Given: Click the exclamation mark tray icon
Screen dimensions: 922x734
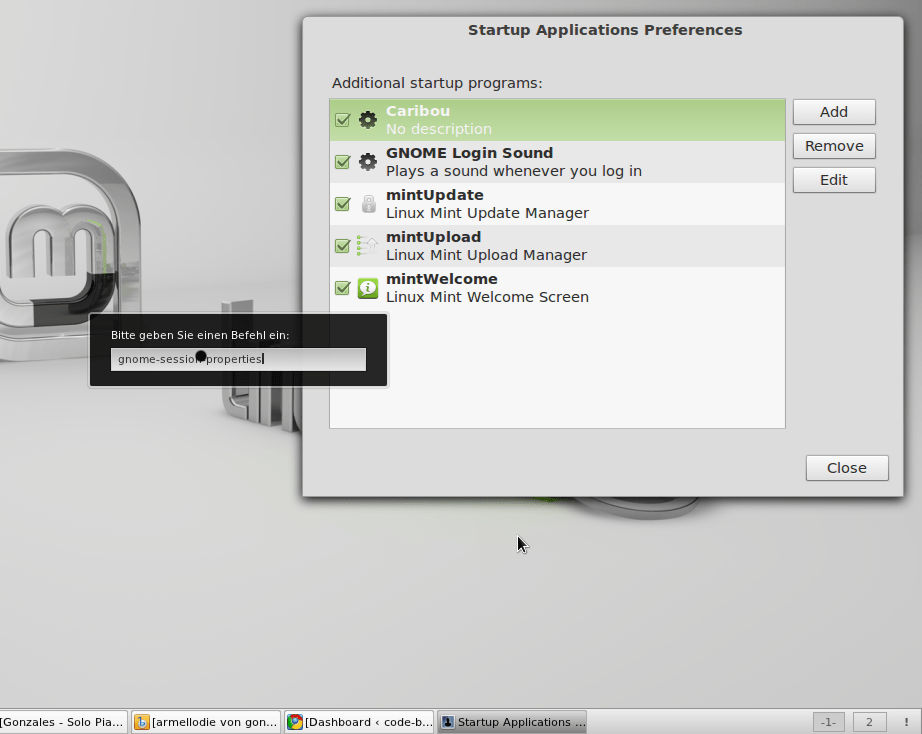Looking at the screenshot, I should (905, 721).
